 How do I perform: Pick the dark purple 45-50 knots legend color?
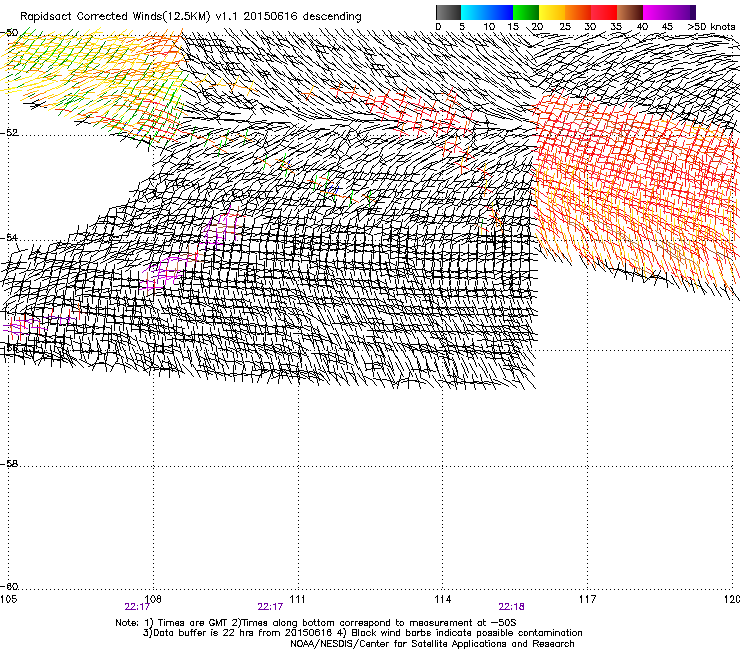coord(682,12)
